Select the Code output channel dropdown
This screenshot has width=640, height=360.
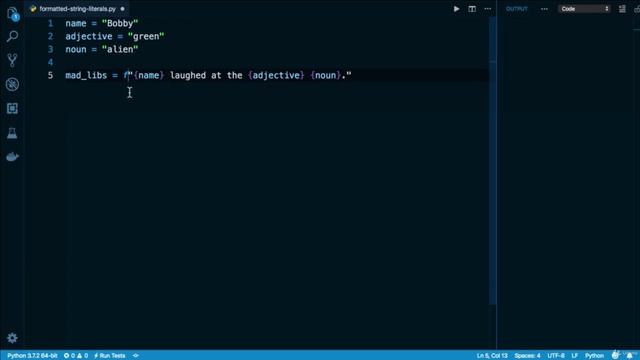click(584, 9)
